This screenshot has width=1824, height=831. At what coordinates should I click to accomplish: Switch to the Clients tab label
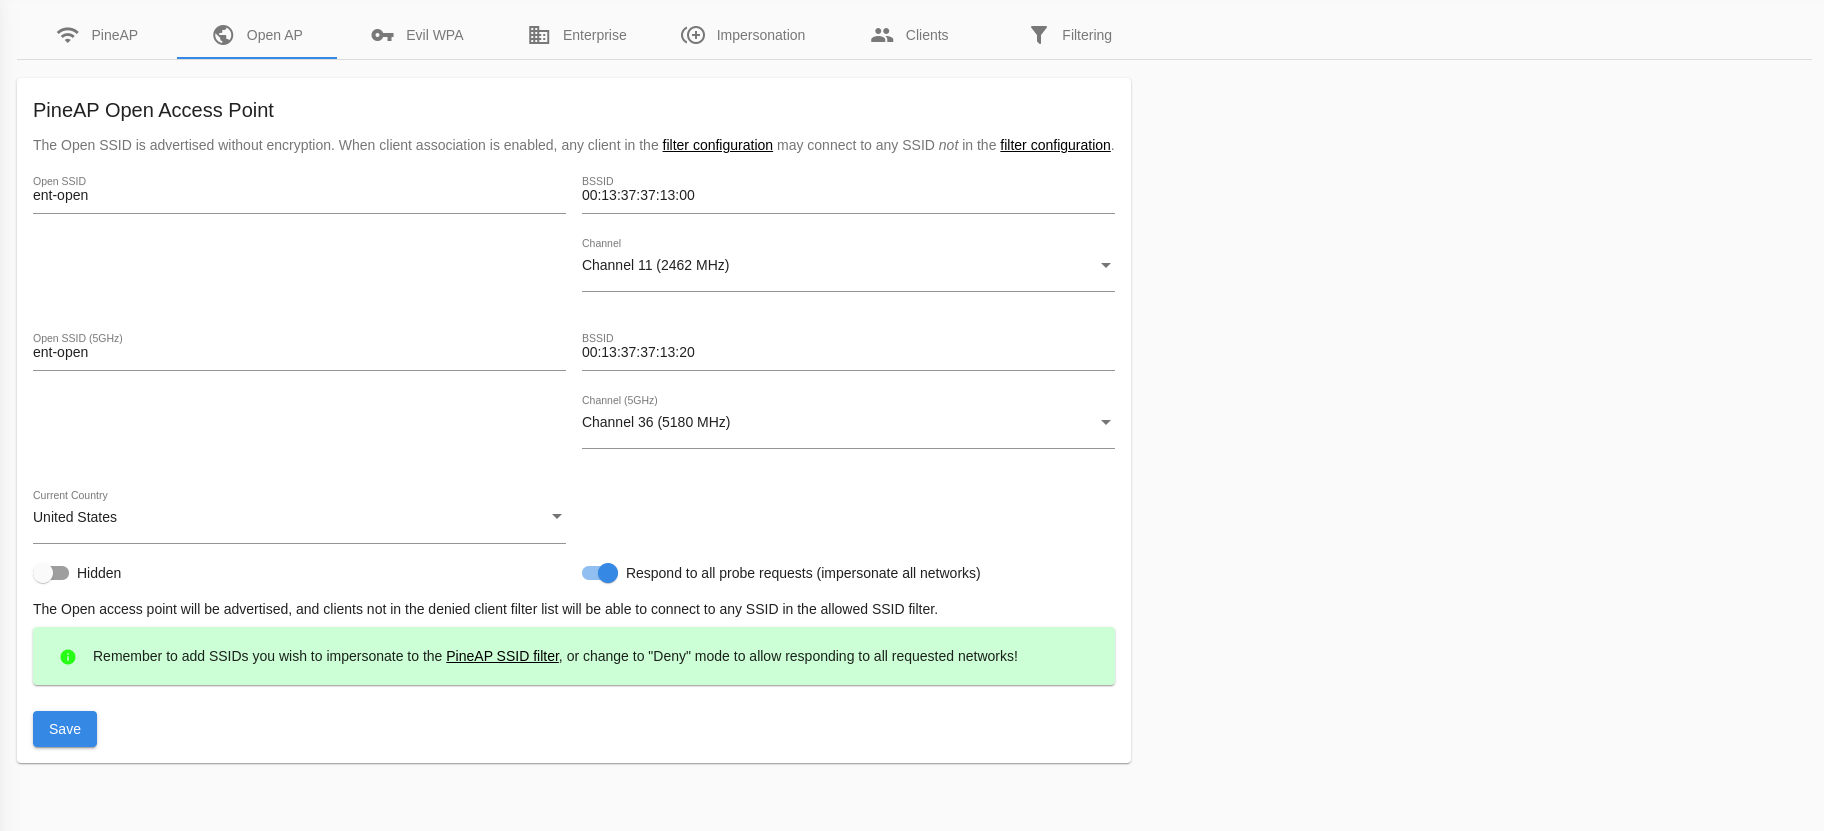tap(926, 35)
